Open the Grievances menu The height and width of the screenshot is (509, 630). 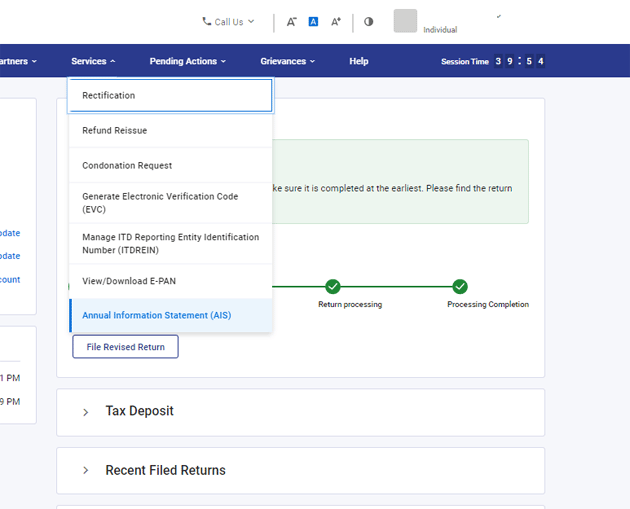287,61
